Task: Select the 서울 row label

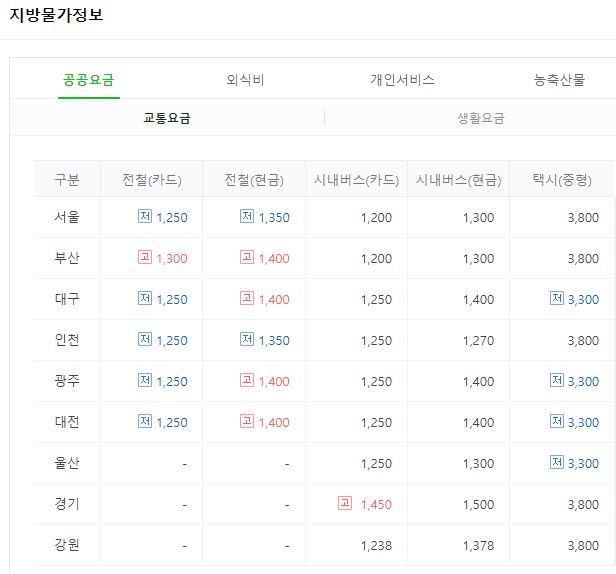Action: 67,217
